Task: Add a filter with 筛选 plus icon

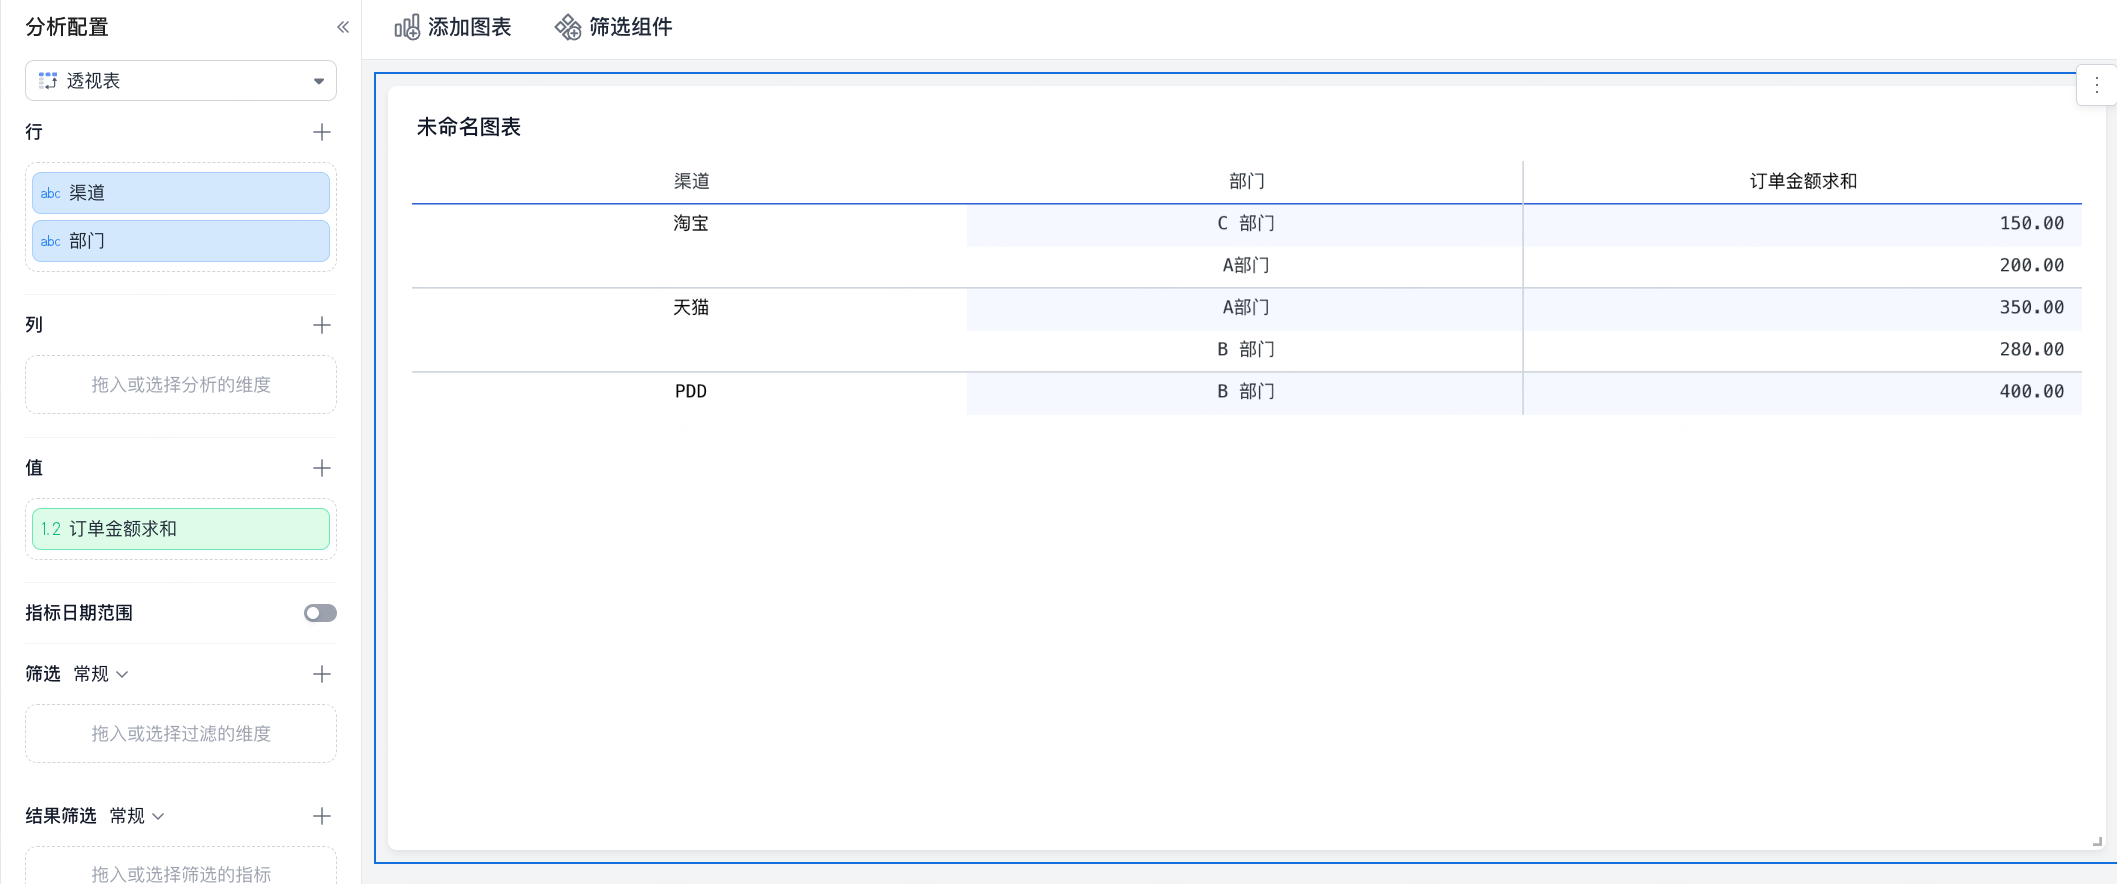Action: coord(321,674)
